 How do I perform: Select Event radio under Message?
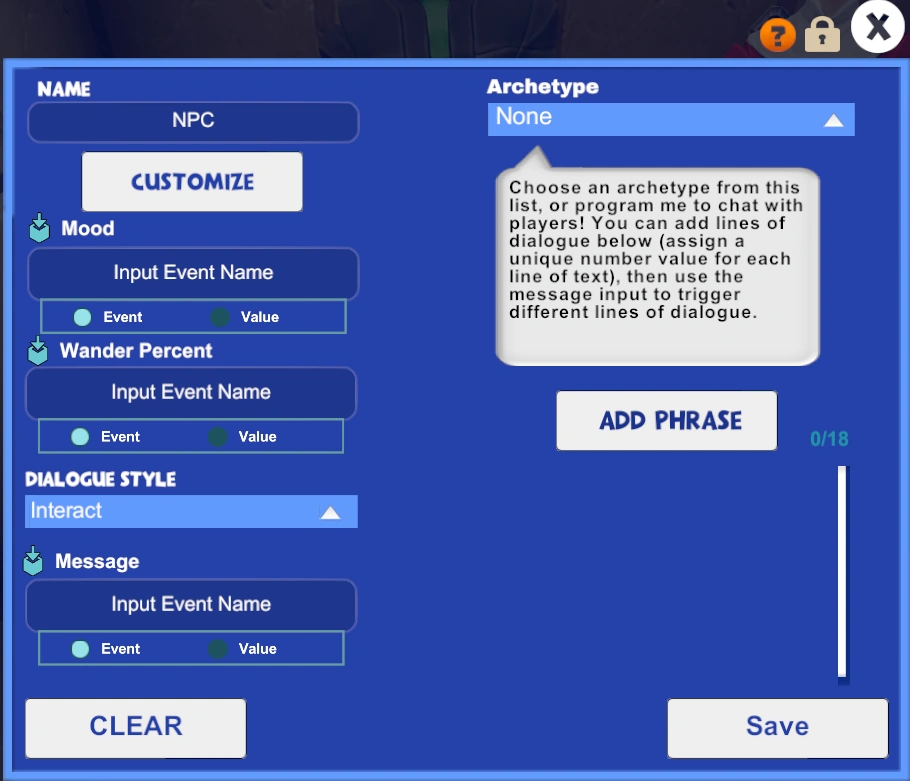pos(80,649)
